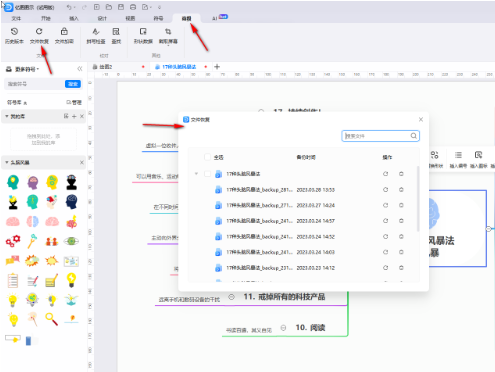
Task: Collapse the 17种头脑风暴法 folder tree arrow
Action: click(x=196, y=174)
